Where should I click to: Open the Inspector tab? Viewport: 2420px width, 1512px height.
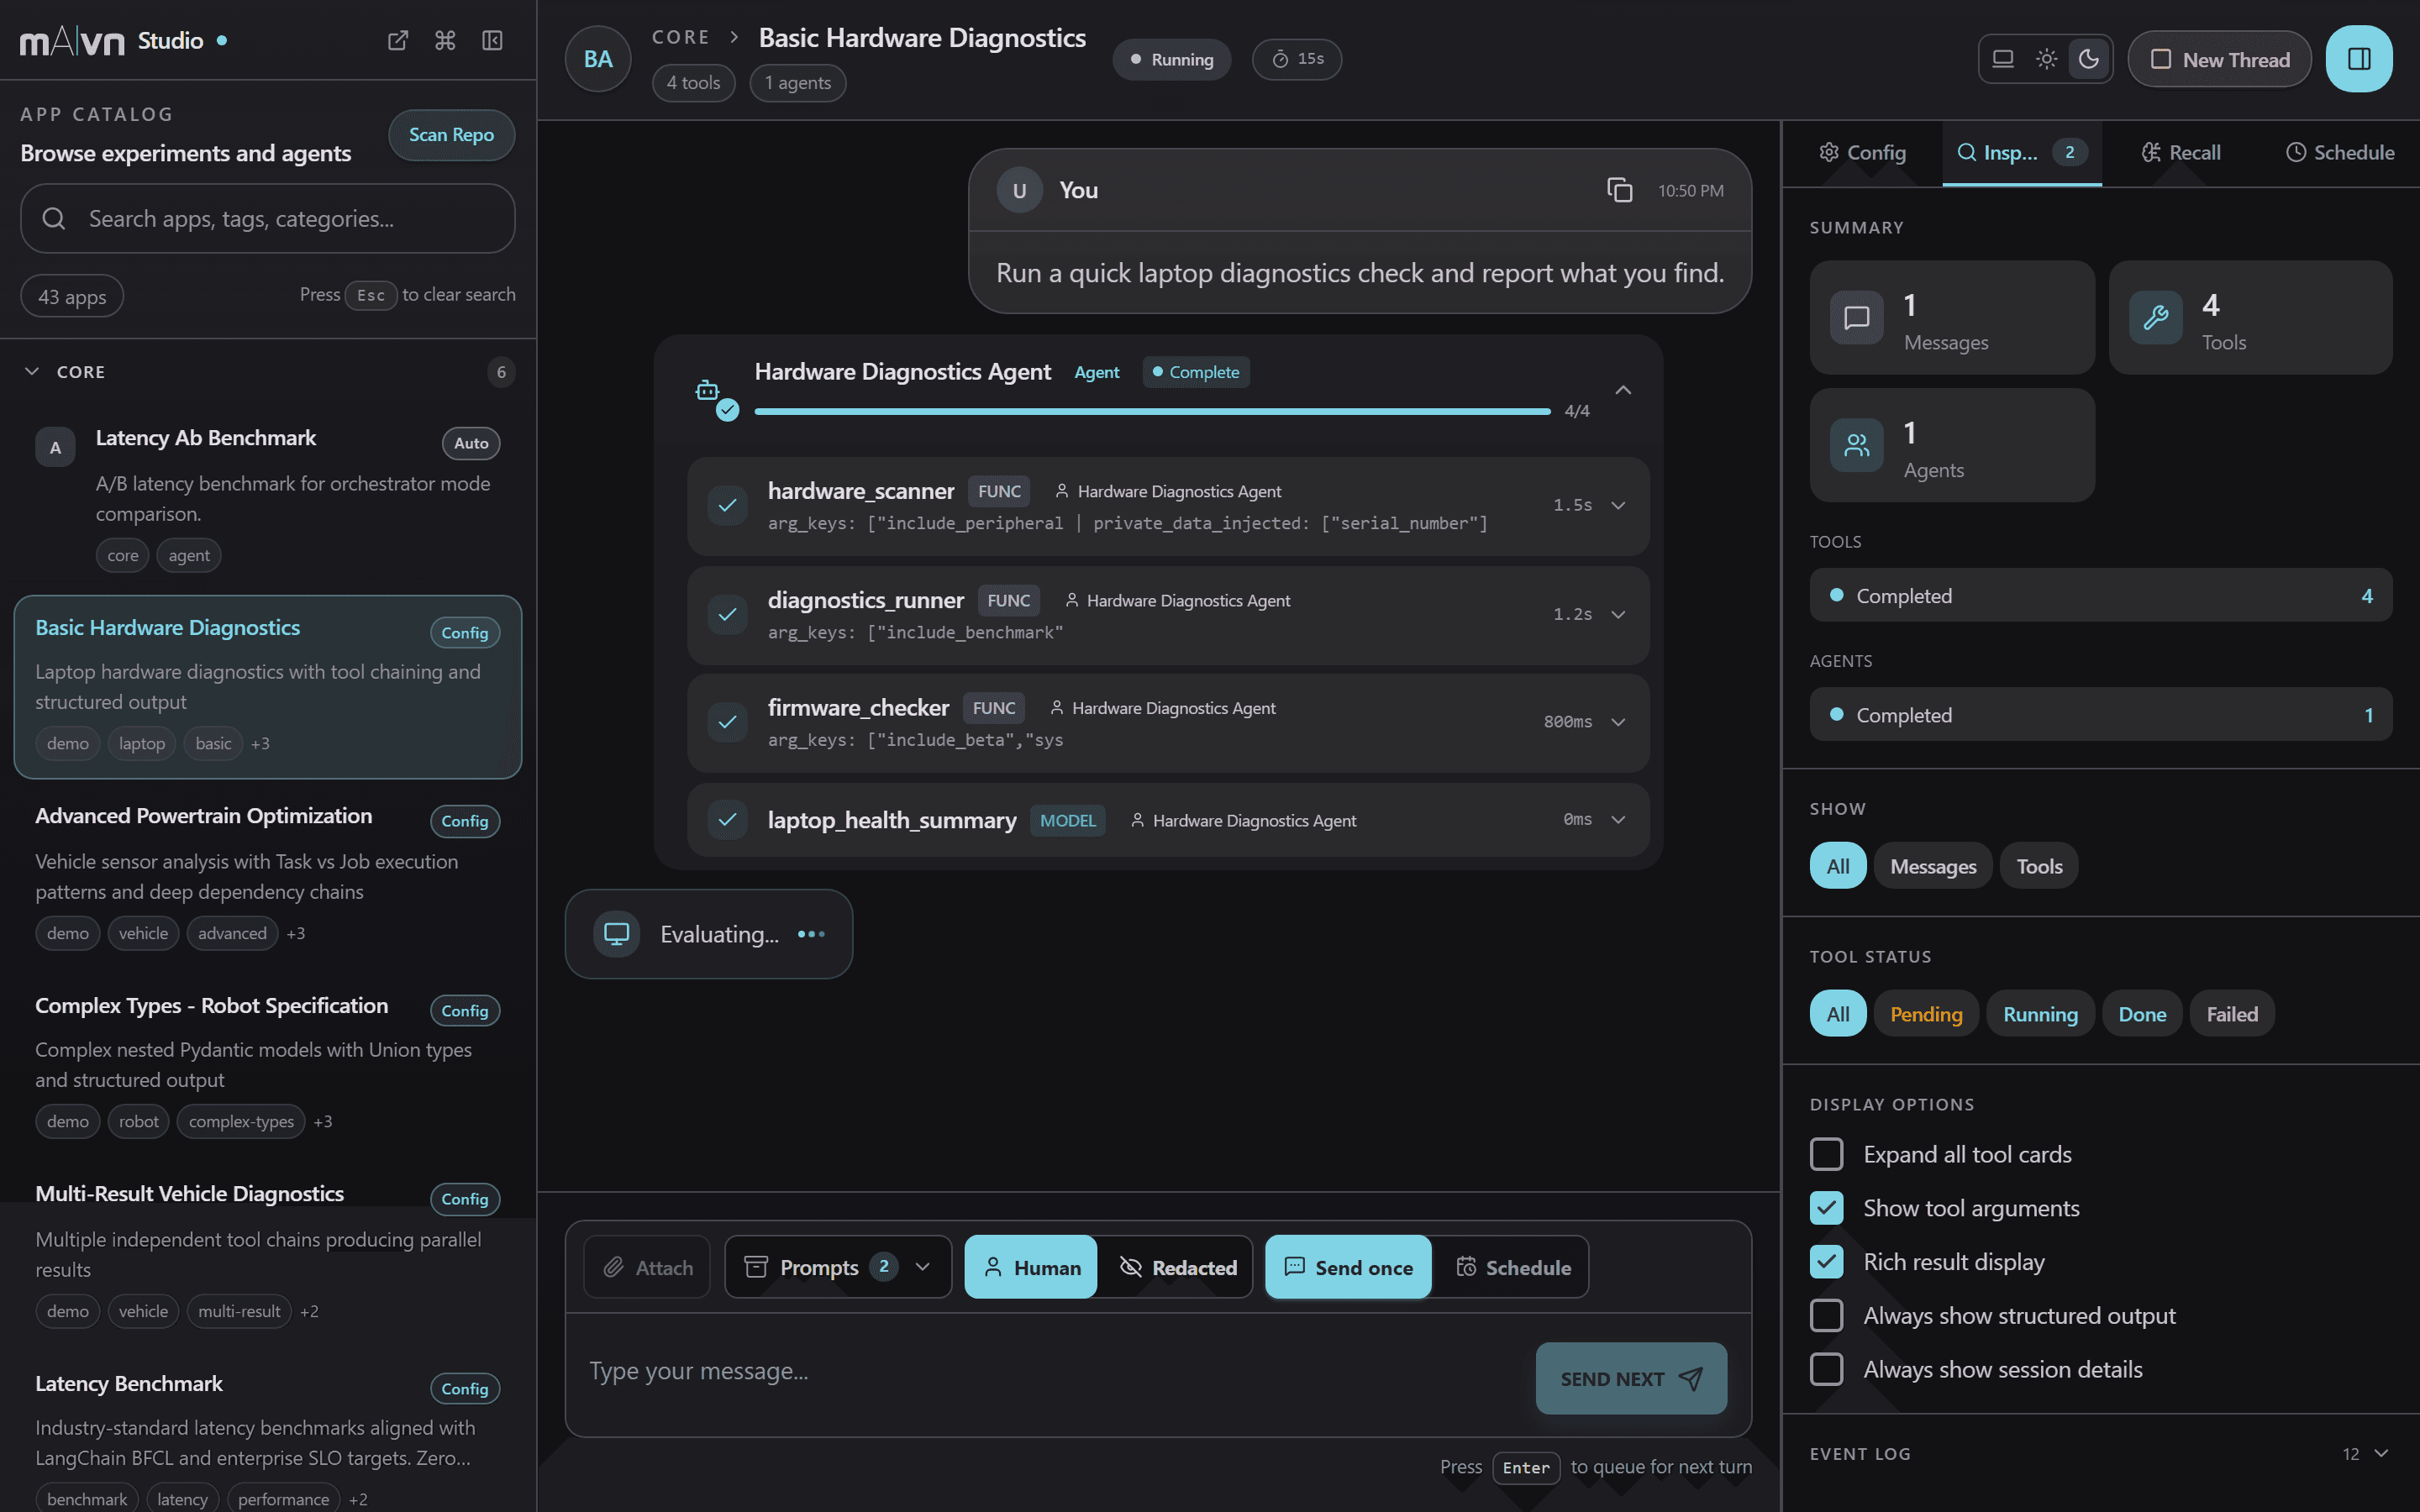[2021, 152]
